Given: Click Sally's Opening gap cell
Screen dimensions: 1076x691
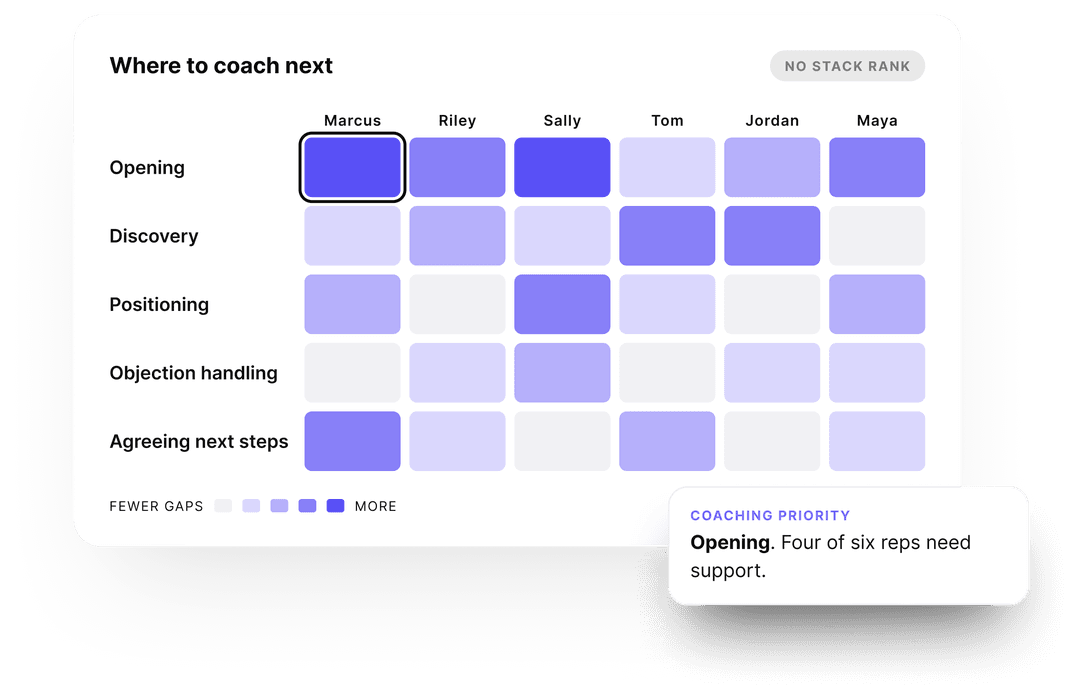Looking at the screenshot, I should point(562,167).
